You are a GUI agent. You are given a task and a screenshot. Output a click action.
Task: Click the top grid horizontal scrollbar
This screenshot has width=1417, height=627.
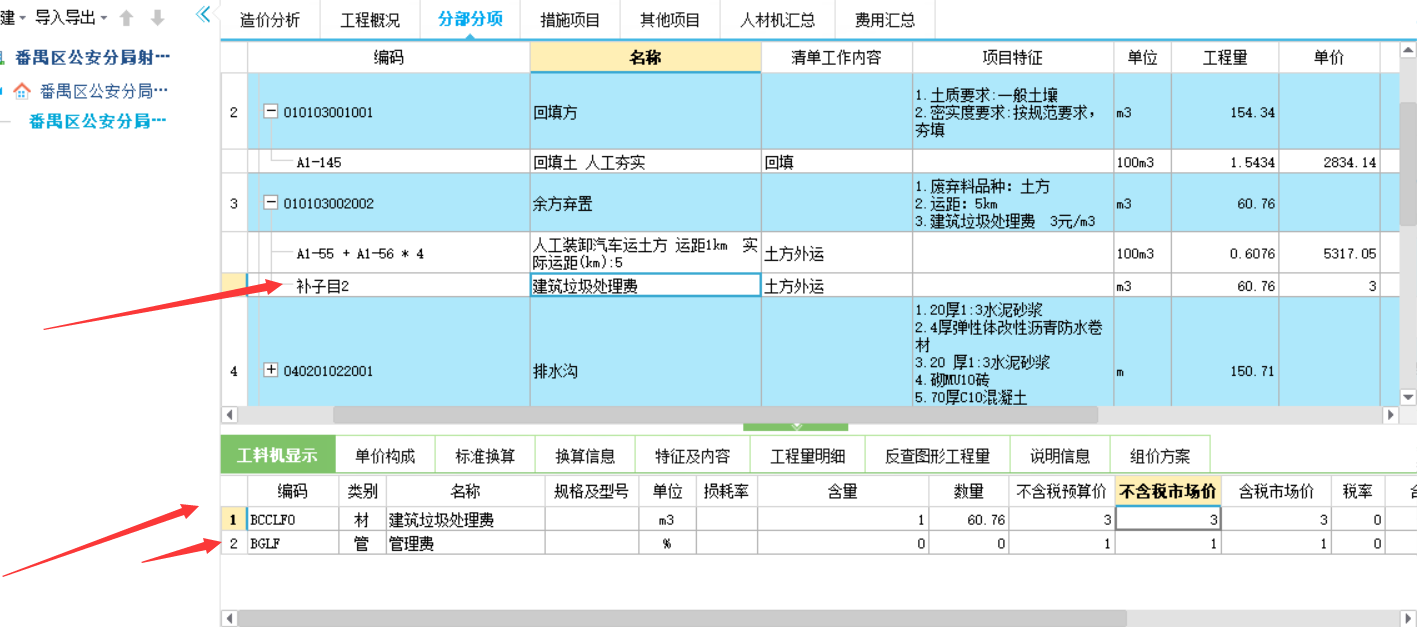[715, 414]
